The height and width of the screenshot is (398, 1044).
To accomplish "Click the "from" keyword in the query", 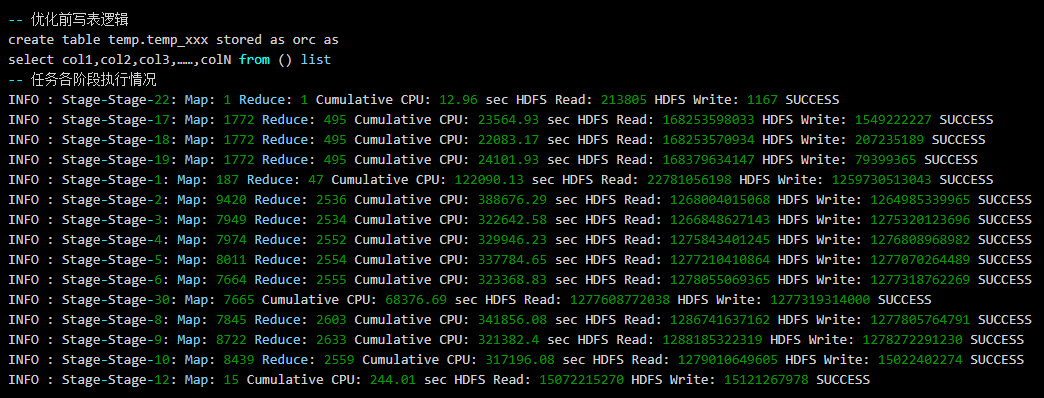I will [254, 60].
